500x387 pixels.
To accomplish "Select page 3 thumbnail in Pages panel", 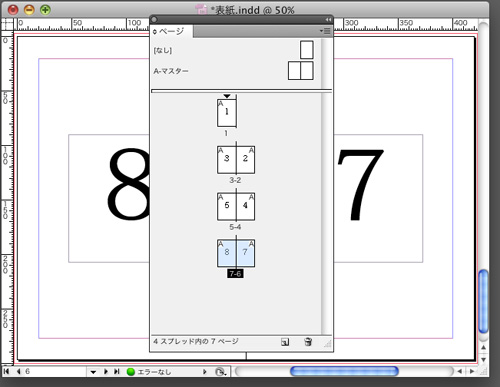I will coord(227,160).
